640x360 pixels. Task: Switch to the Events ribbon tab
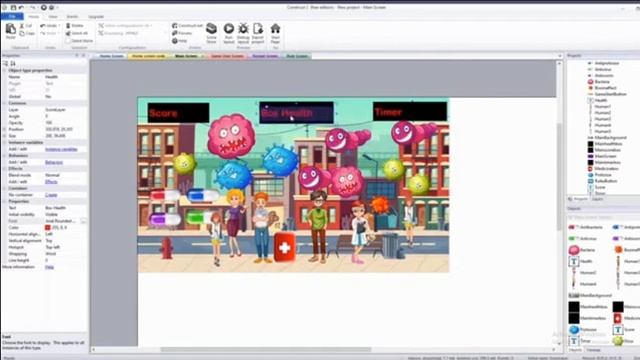coord(72,17)
